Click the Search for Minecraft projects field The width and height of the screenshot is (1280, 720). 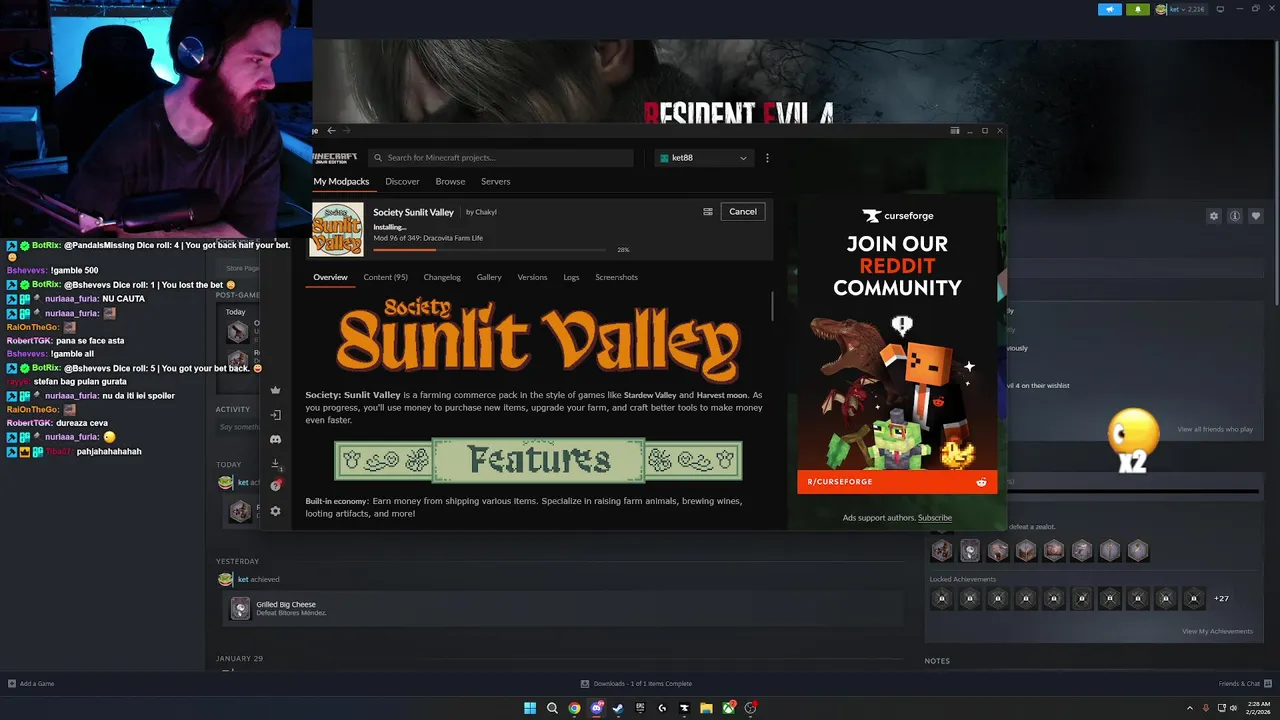(x=501, y=158)
